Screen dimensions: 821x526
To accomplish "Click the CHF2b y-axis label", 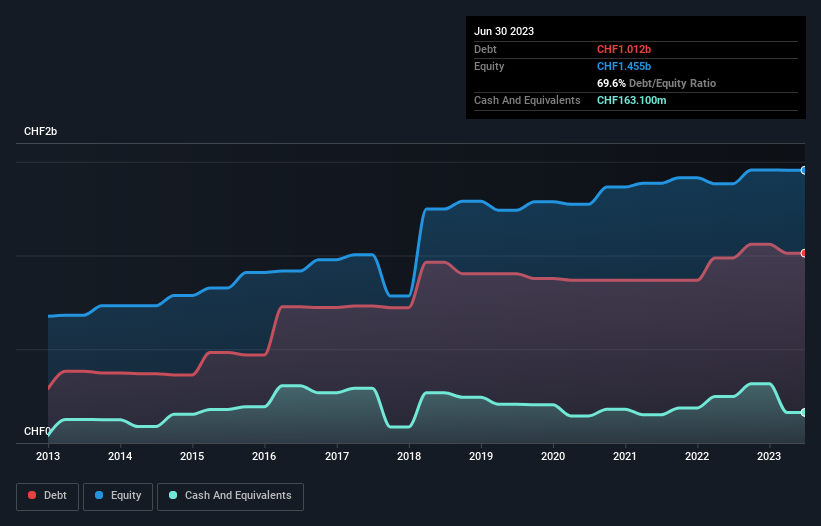I will (41, 132).
